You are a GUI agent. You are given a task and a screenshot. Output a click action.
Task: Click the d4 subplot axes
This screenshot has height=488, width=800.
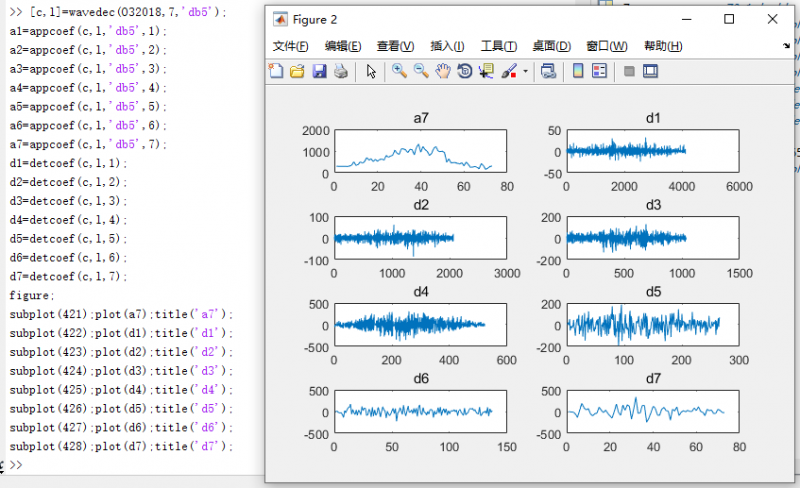[x=420, y=324]
